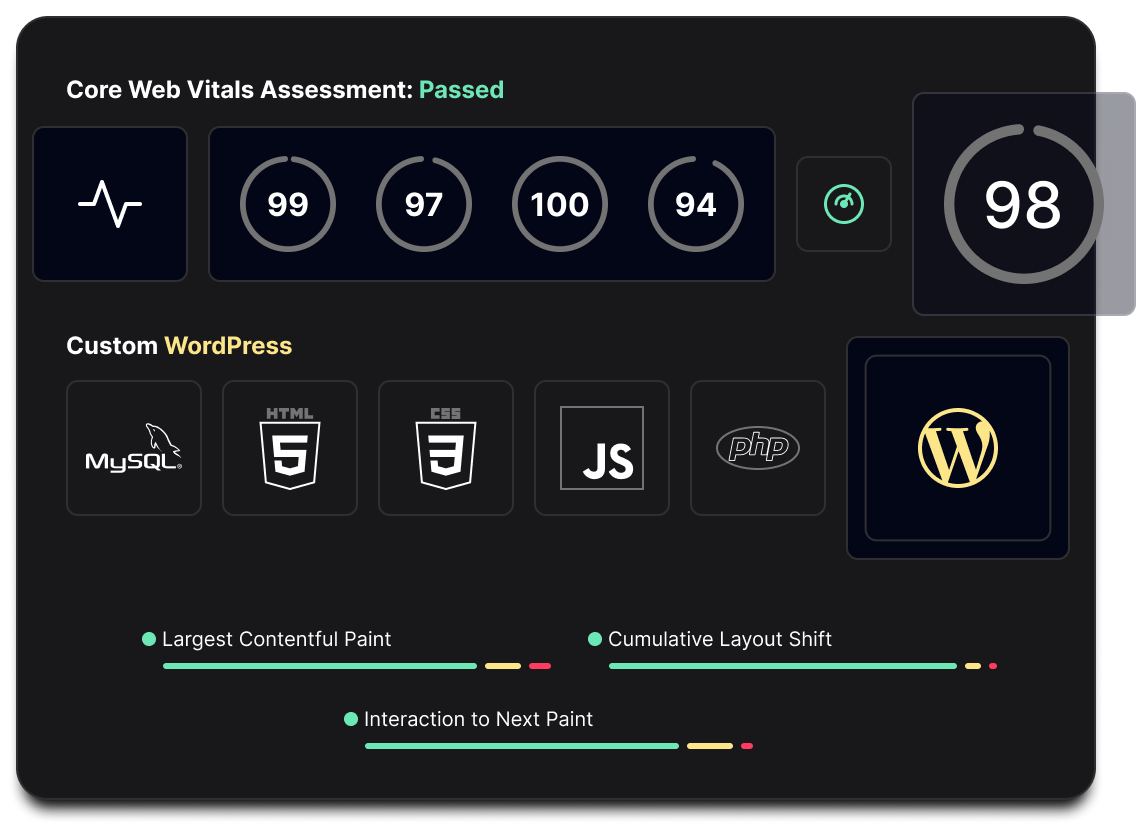1136x824 pixels.
Task: Click the green "Passed" status text
Action: point(462,90)
